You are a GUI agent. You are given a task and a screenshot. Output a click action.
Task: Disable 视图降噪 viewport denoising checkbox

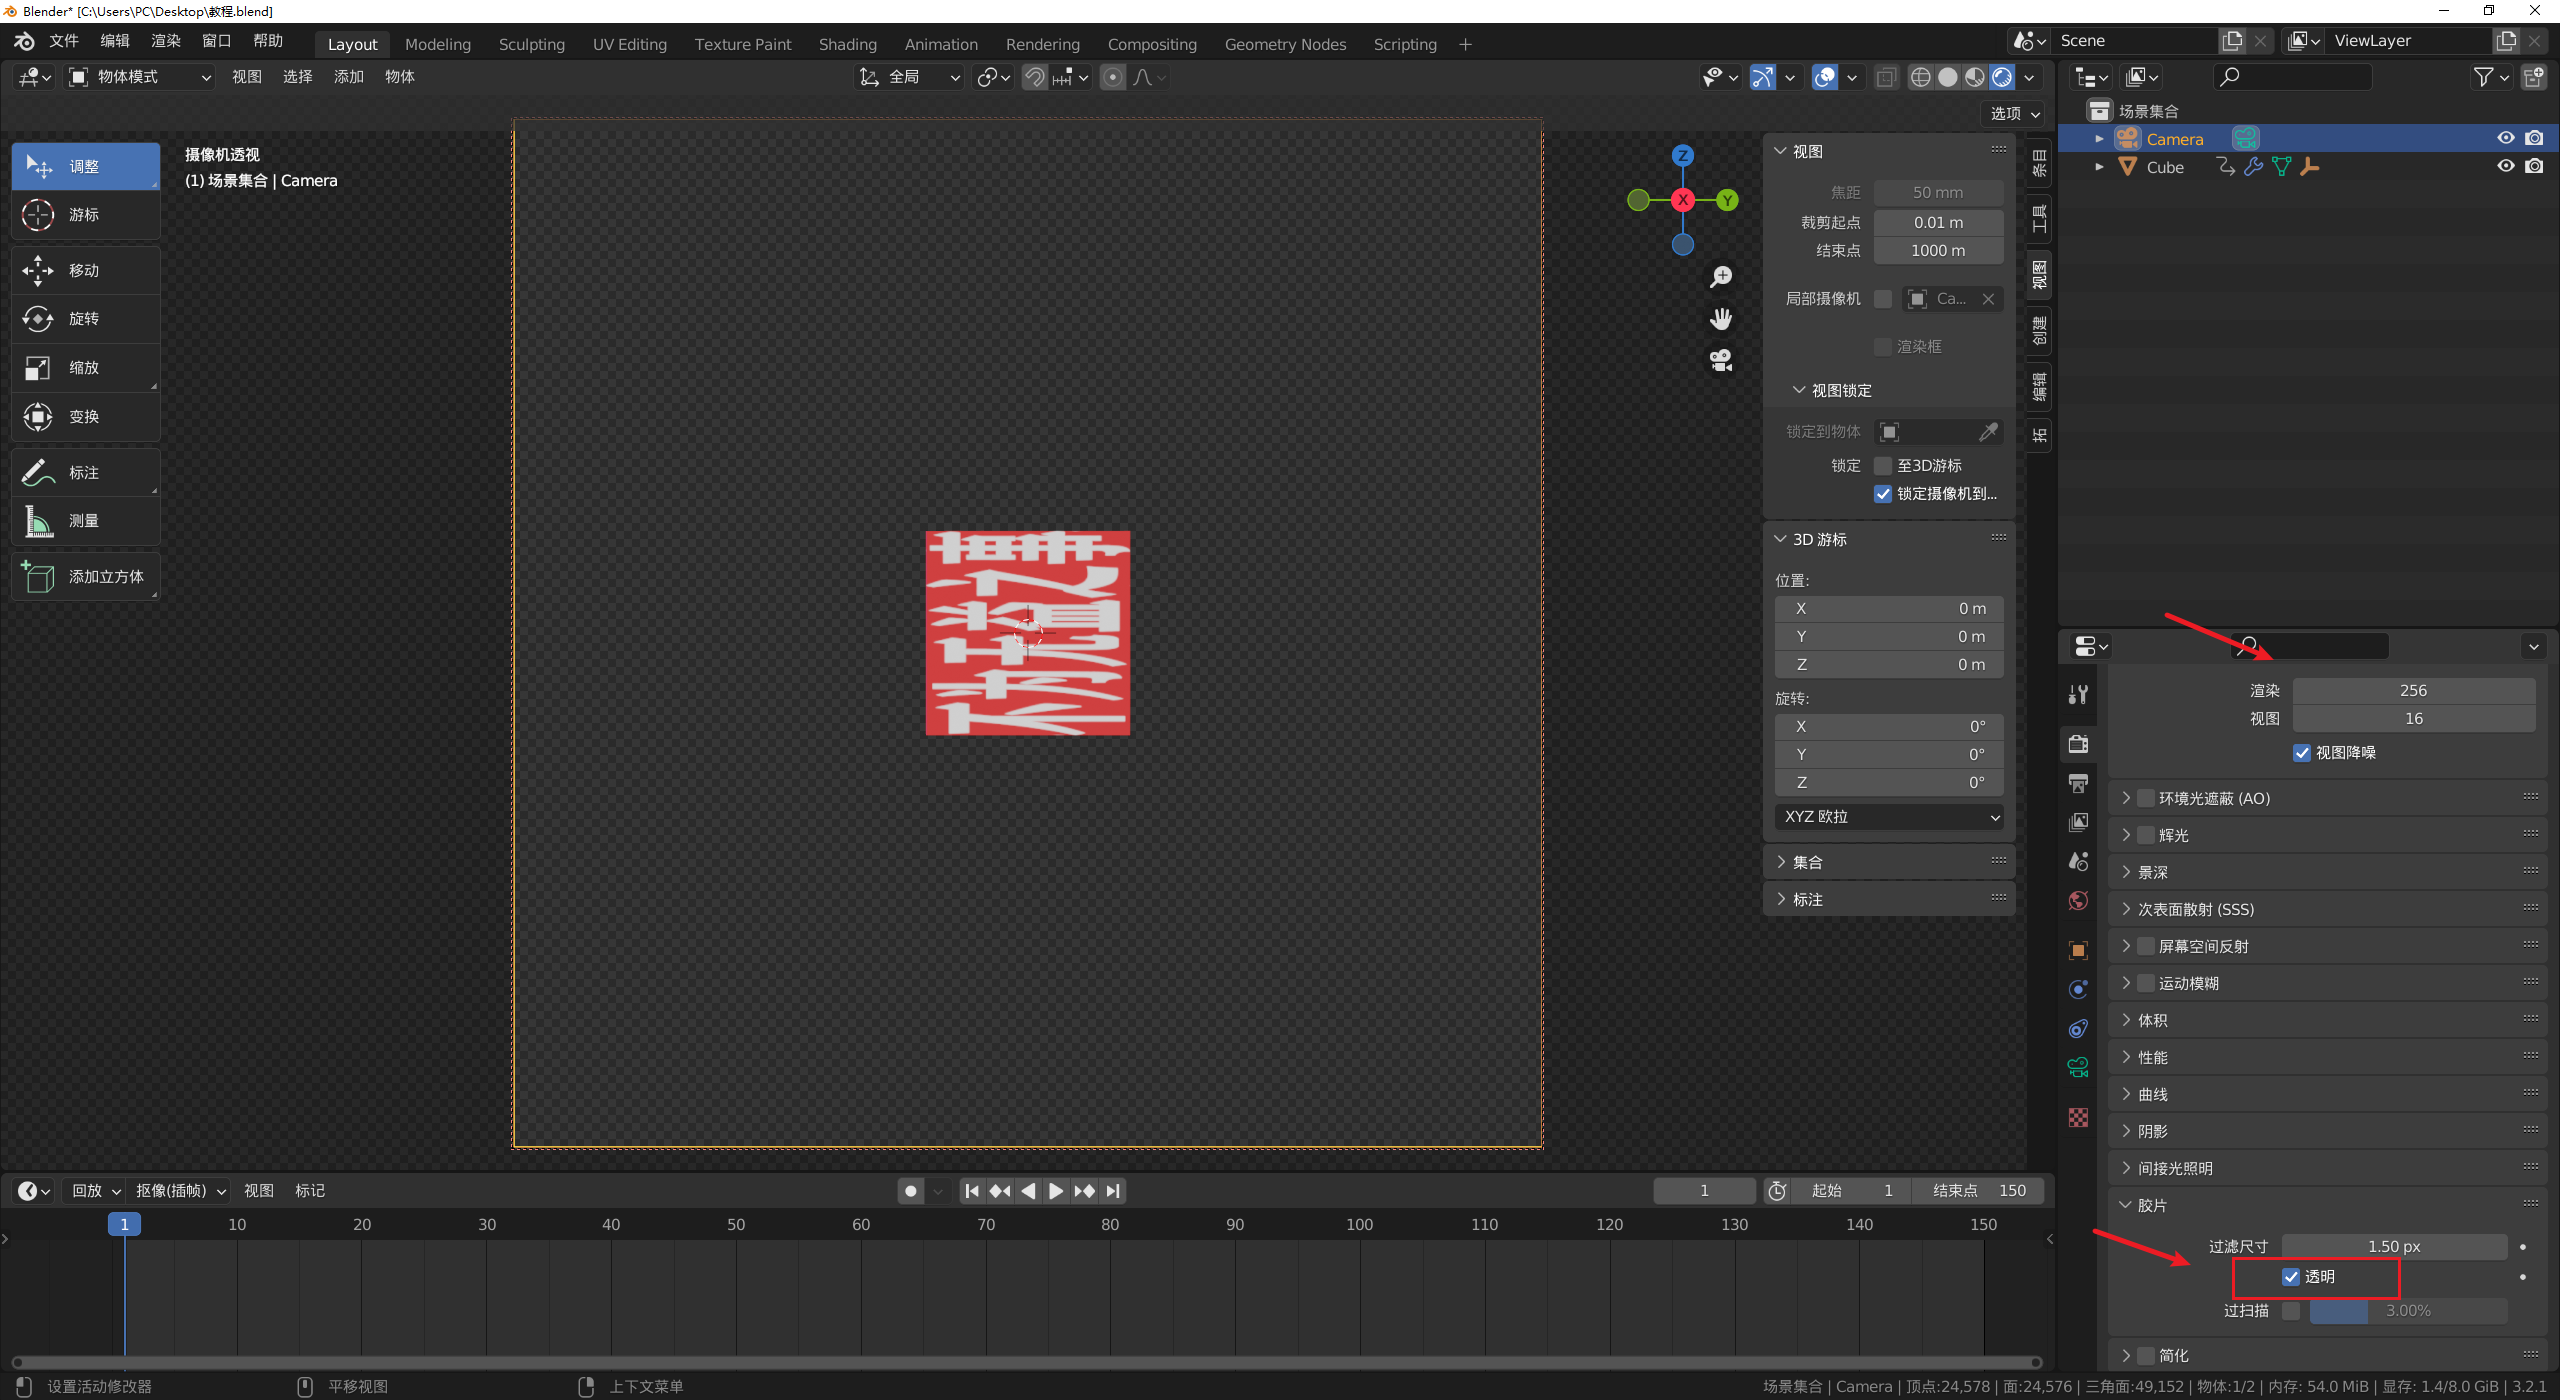[2302, 753]
